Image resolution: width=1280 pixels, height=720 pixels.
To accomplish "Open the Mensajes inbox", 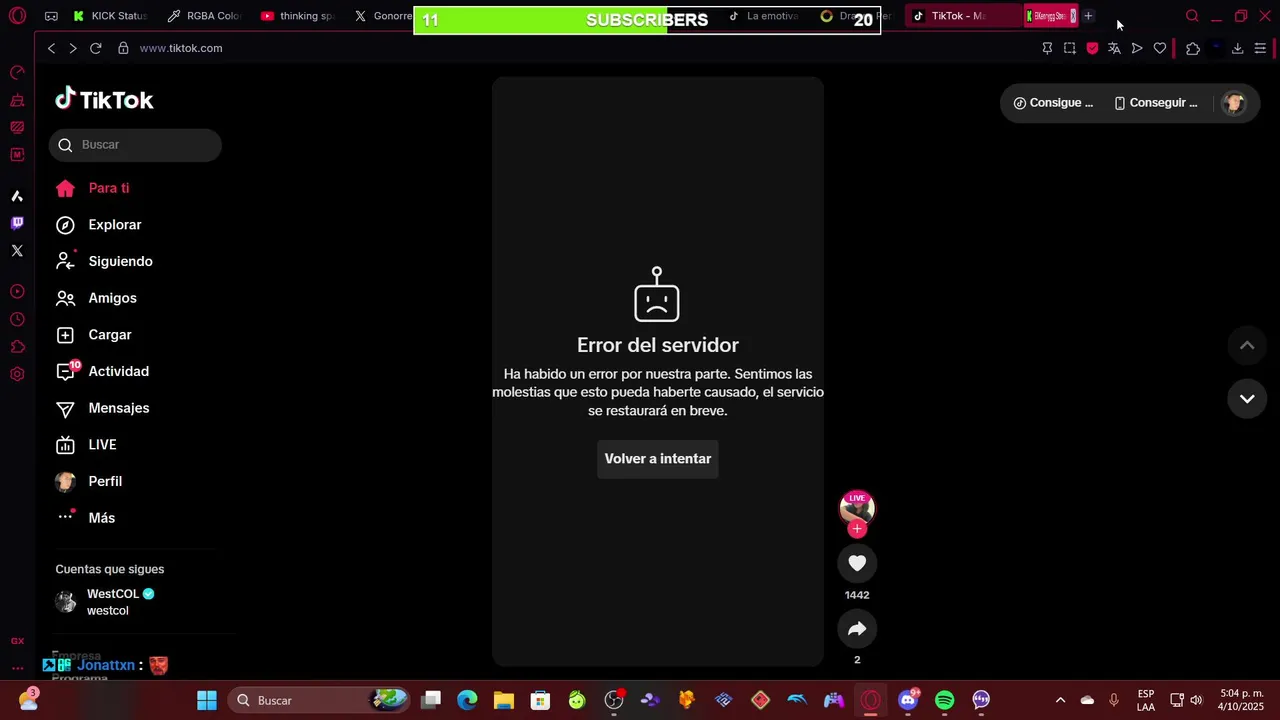I will 102,408.
